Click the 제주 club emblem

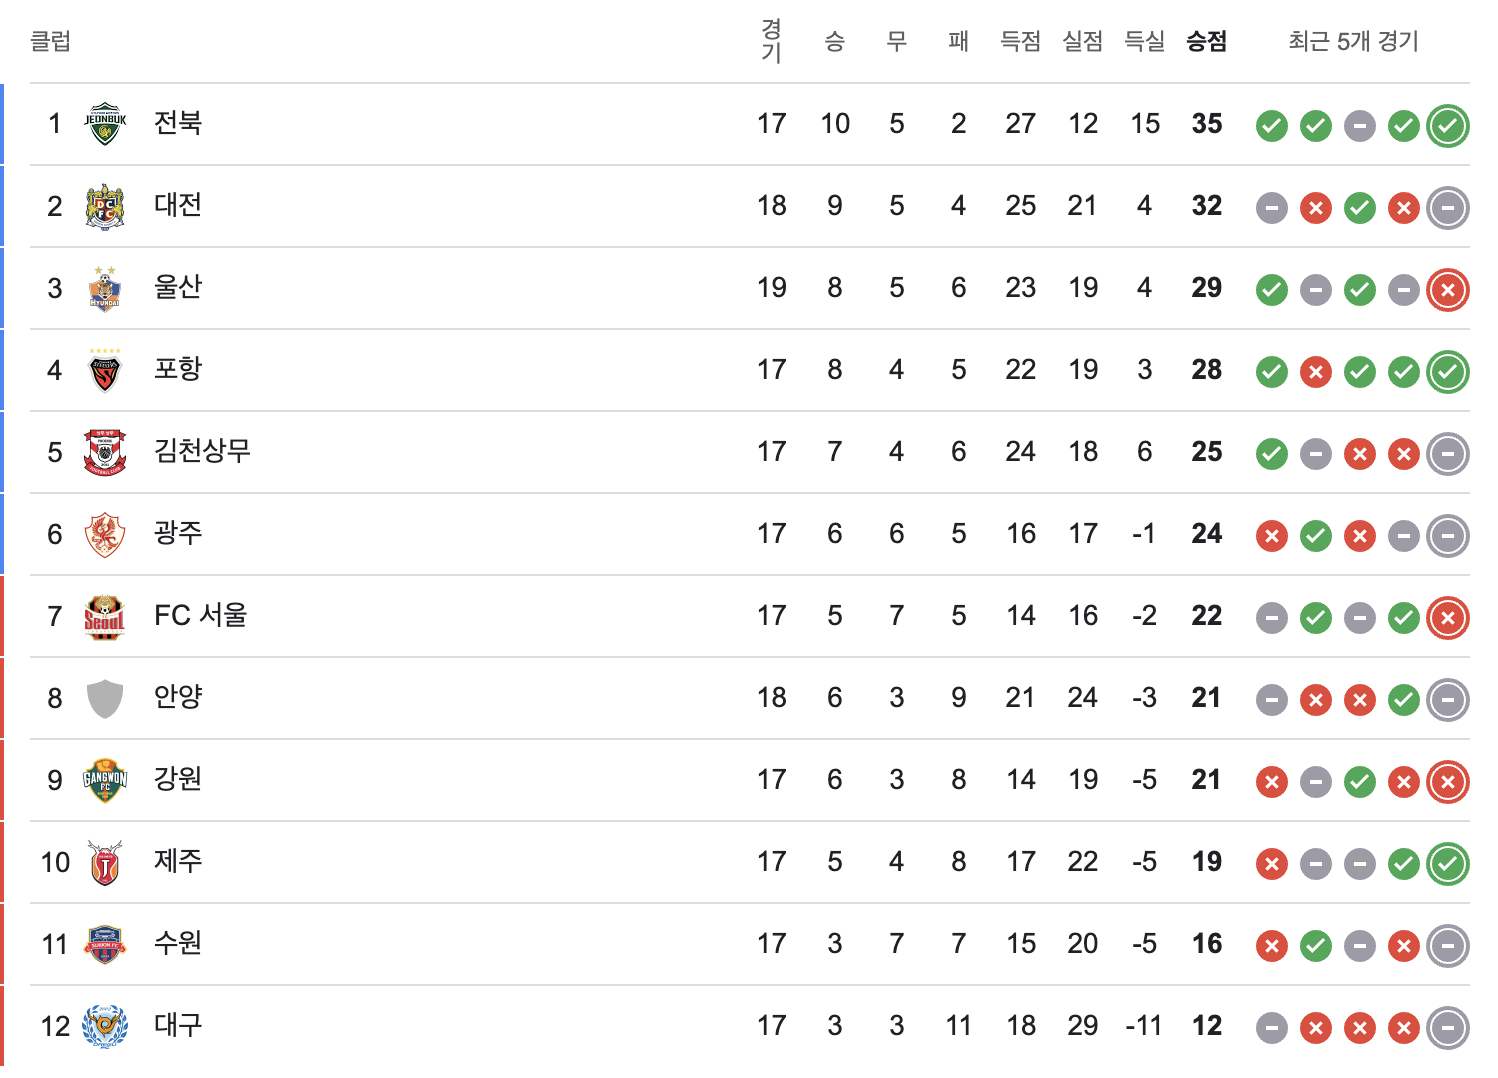[105, 862]
